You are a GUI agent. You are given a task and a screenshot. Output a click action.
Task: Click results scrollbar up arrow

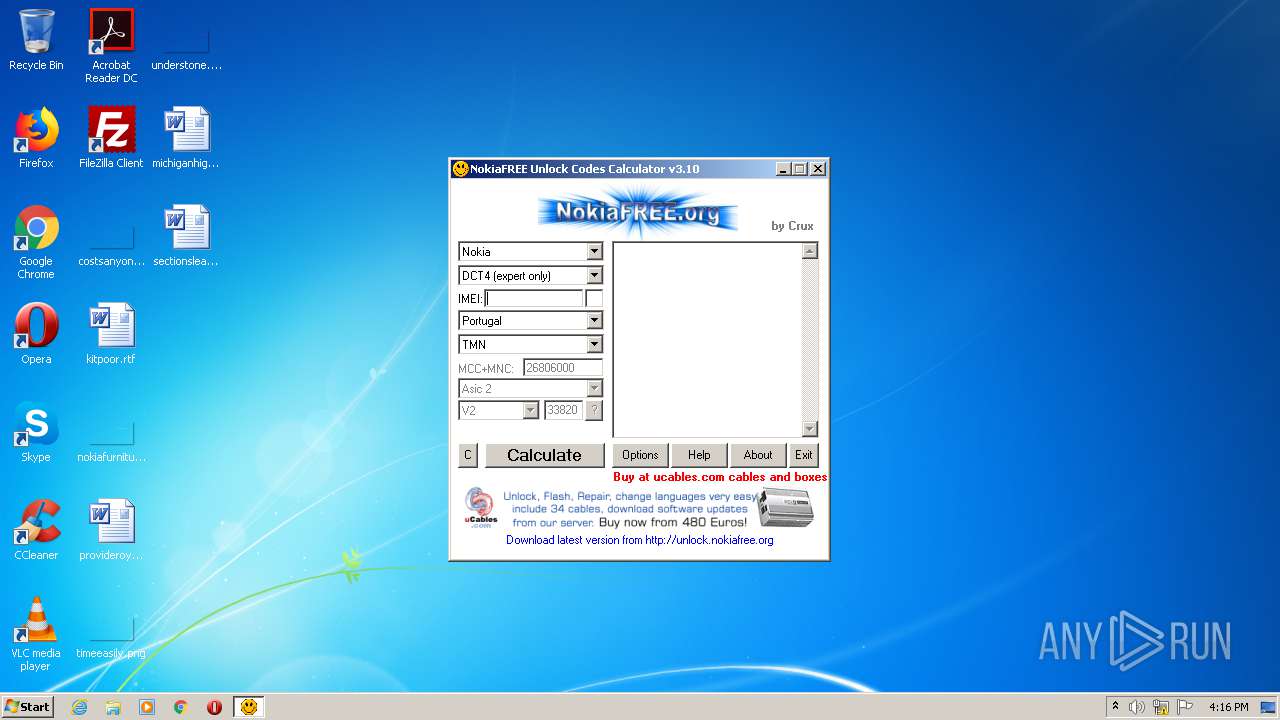810,251
